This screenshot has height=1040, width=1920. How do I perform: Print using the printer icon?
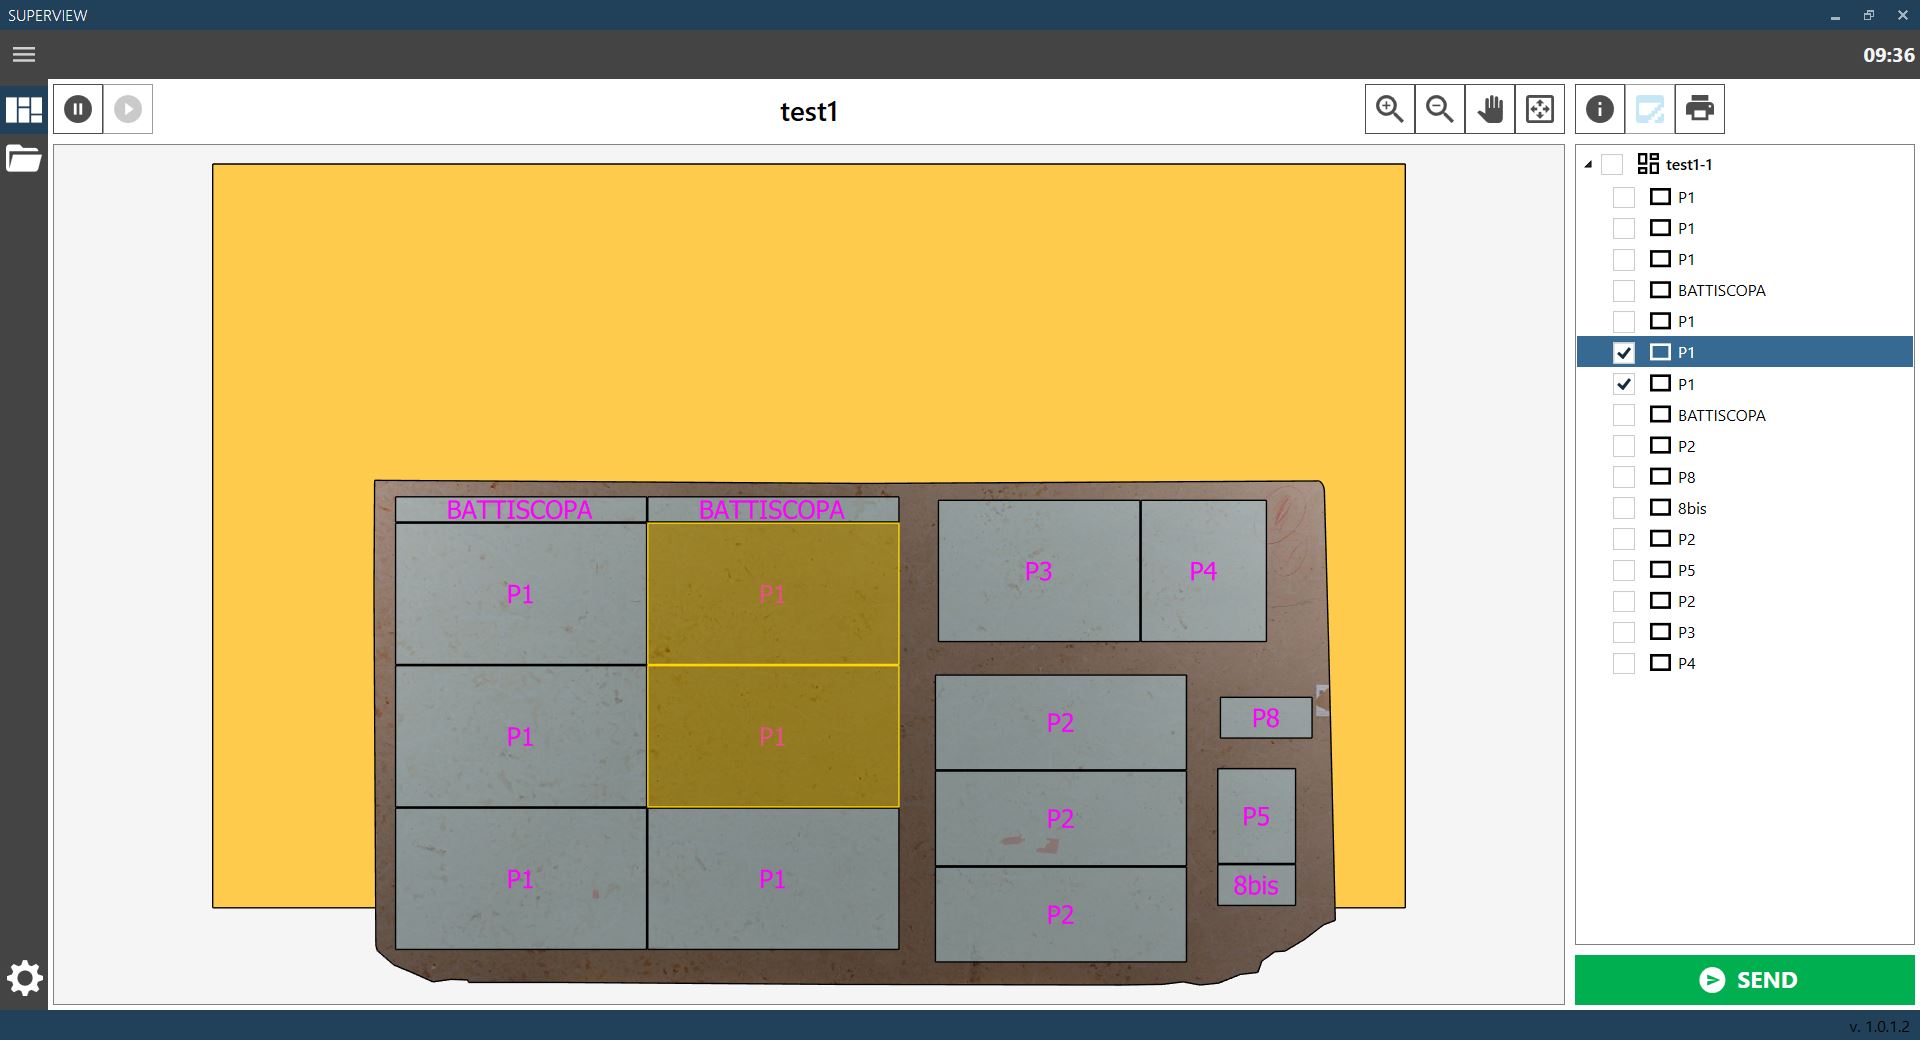tap(1700, 109)
